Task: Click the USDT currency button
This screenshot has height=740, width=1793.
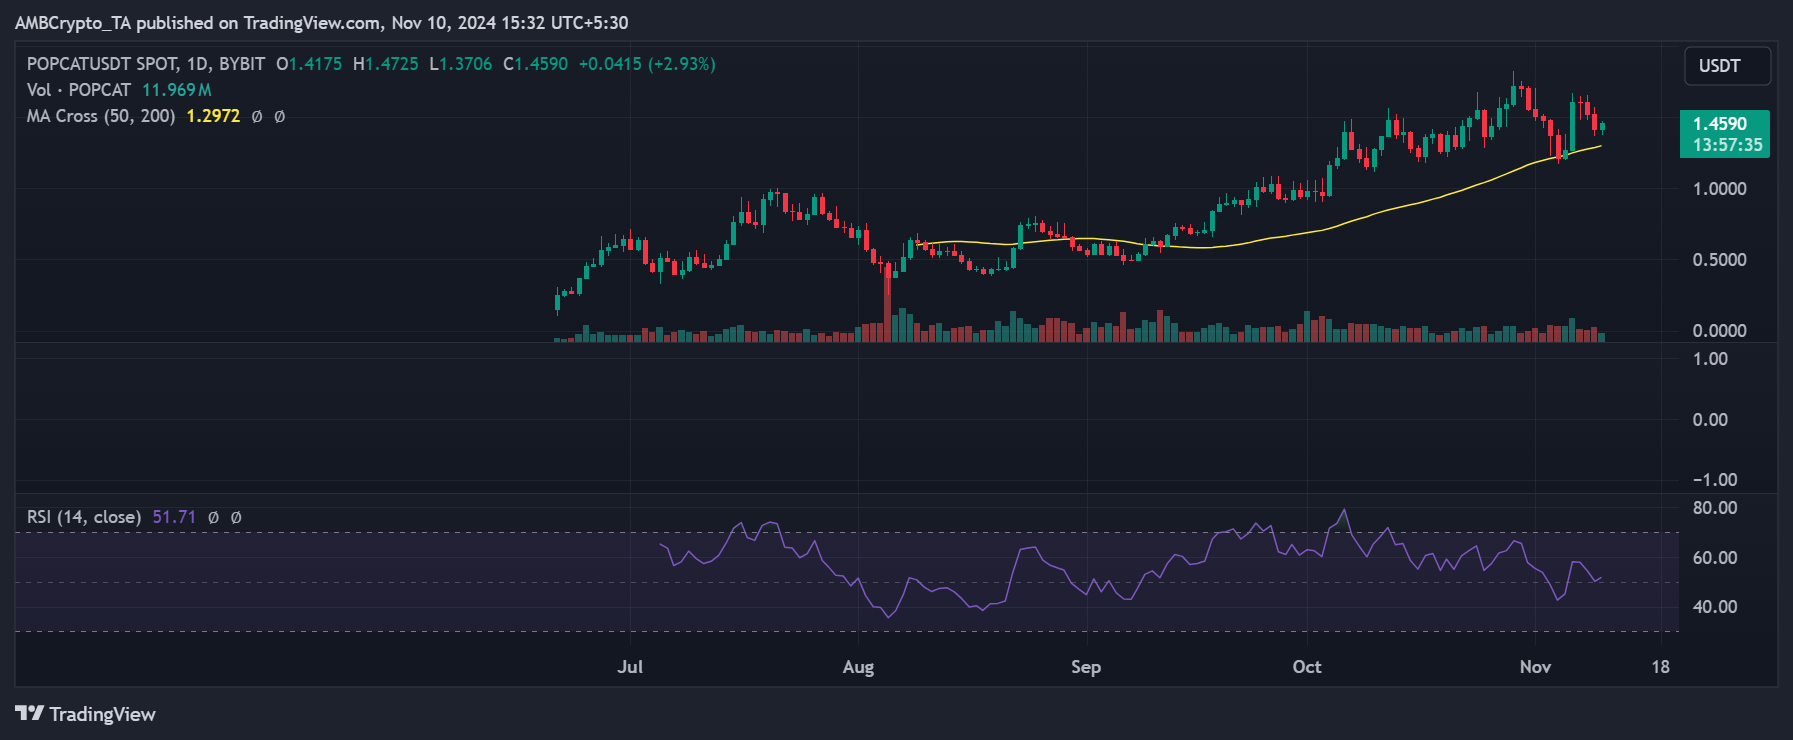Action: (1727, 66)
